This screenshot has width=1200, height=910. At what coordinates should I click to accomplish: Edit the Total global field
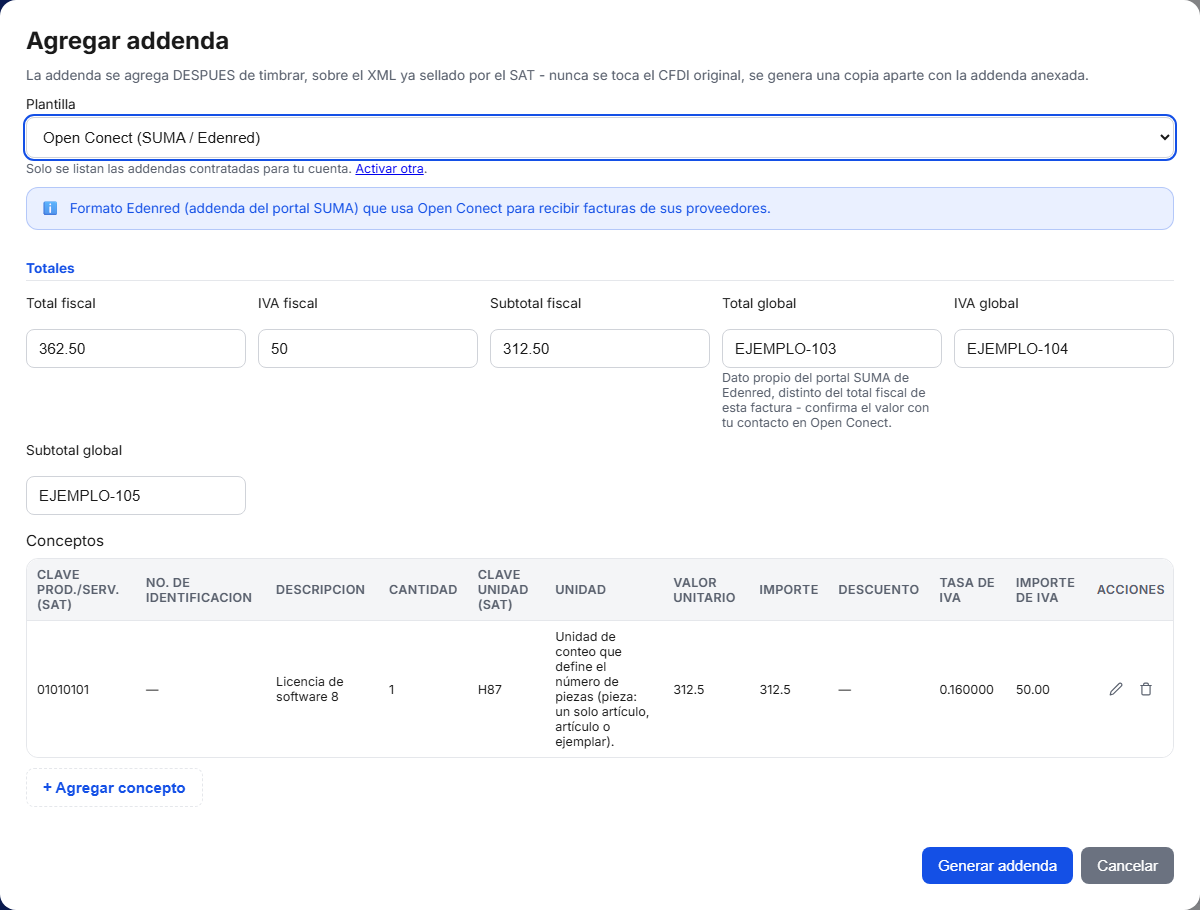(832, 349)
